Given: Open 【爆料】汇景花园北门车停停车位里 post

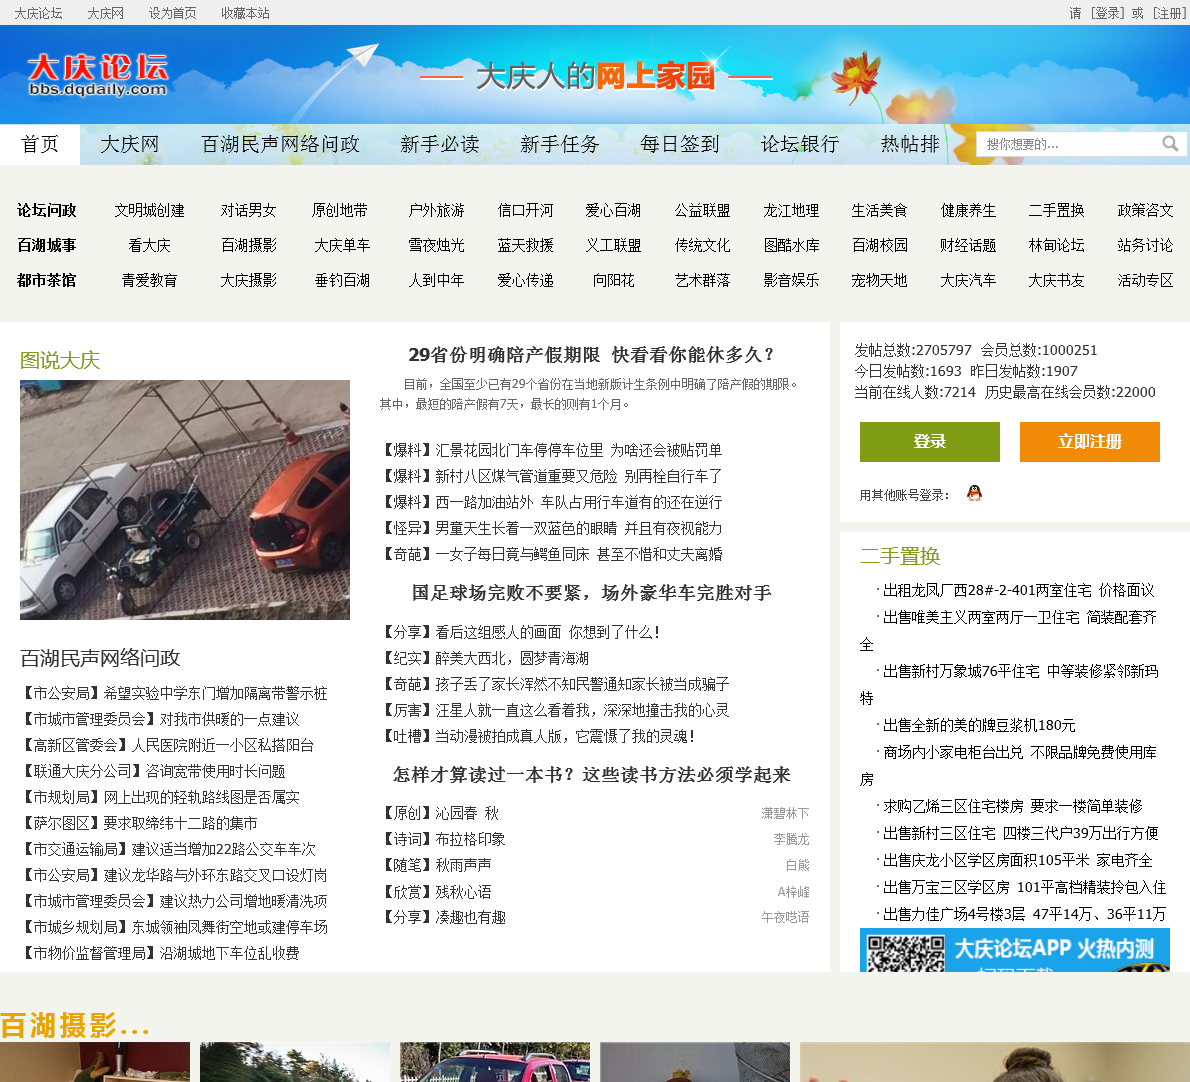Looking at the screenshot, I should coord(551,450).
